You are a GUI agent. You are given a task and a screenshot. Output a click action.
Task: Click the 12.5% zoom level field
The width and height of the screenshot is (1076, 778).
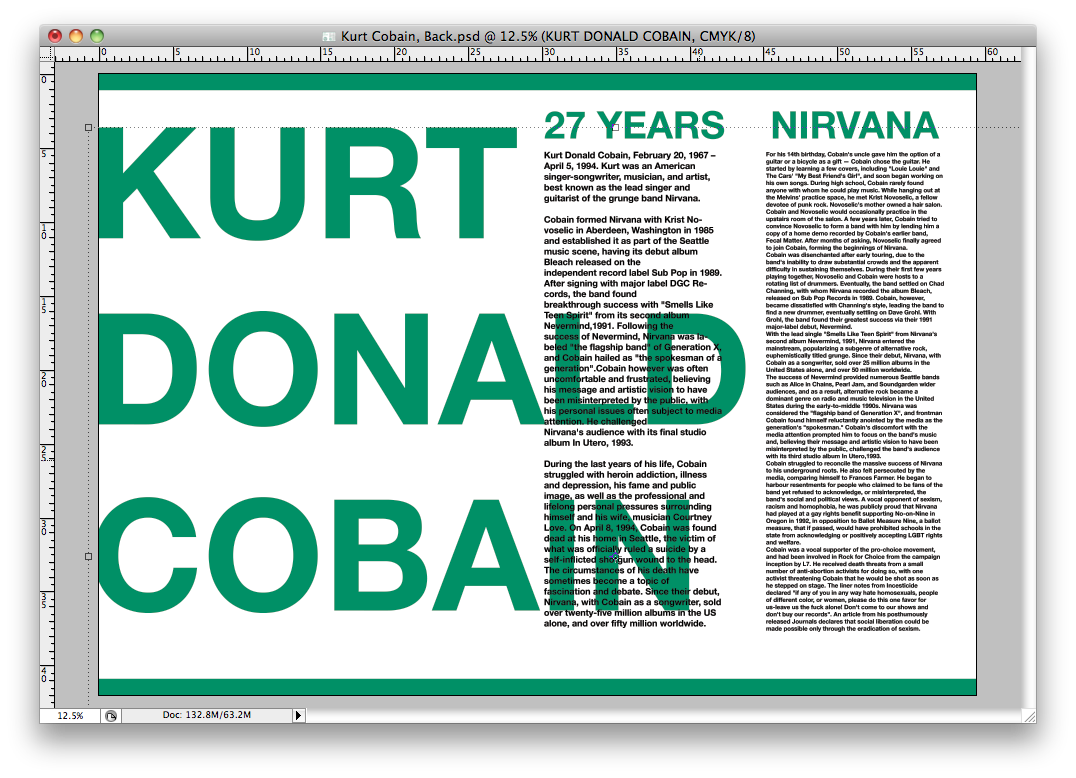70,716
